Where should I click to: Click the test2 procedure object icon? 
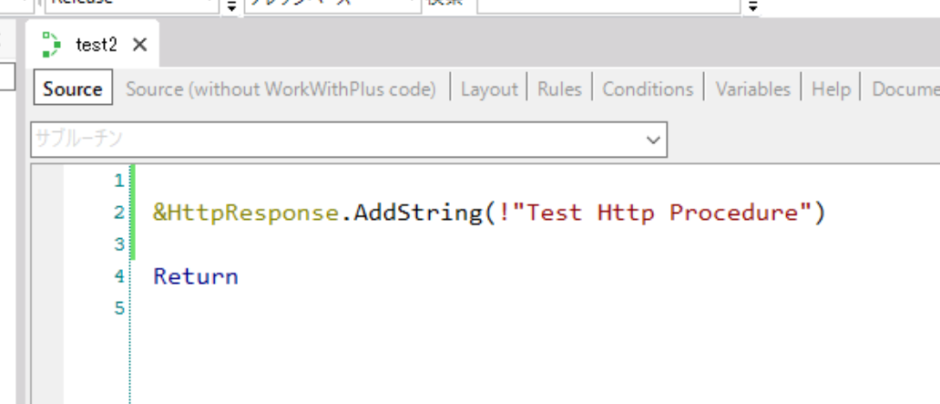point(51,44)
